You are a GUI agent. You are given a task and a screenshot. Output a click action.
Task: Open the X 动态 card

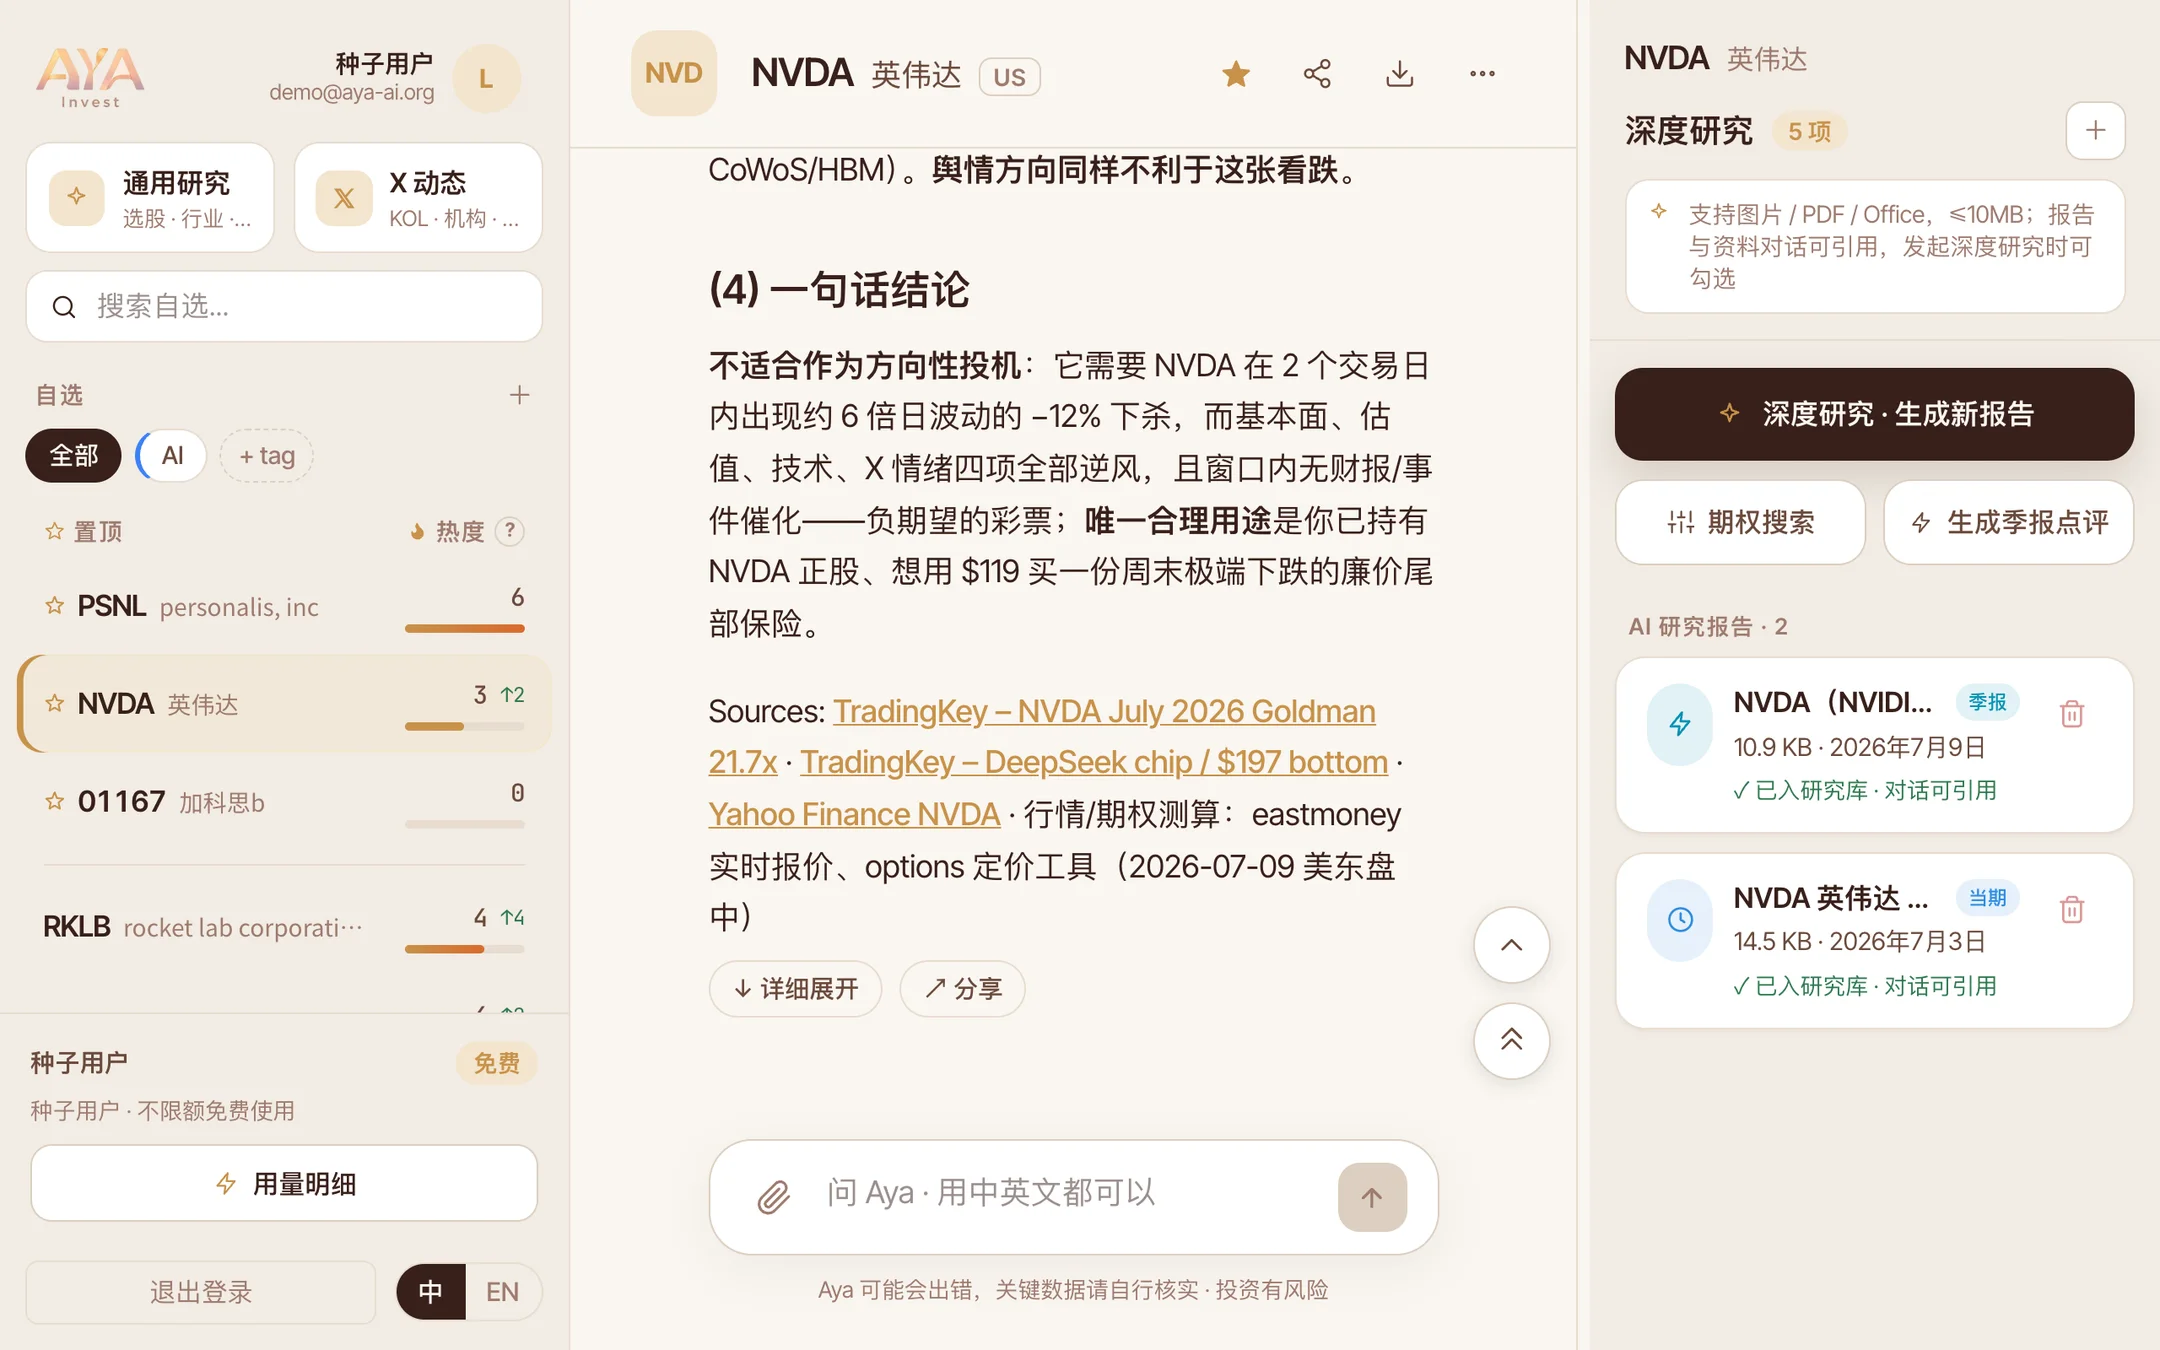tap(418, 197)
